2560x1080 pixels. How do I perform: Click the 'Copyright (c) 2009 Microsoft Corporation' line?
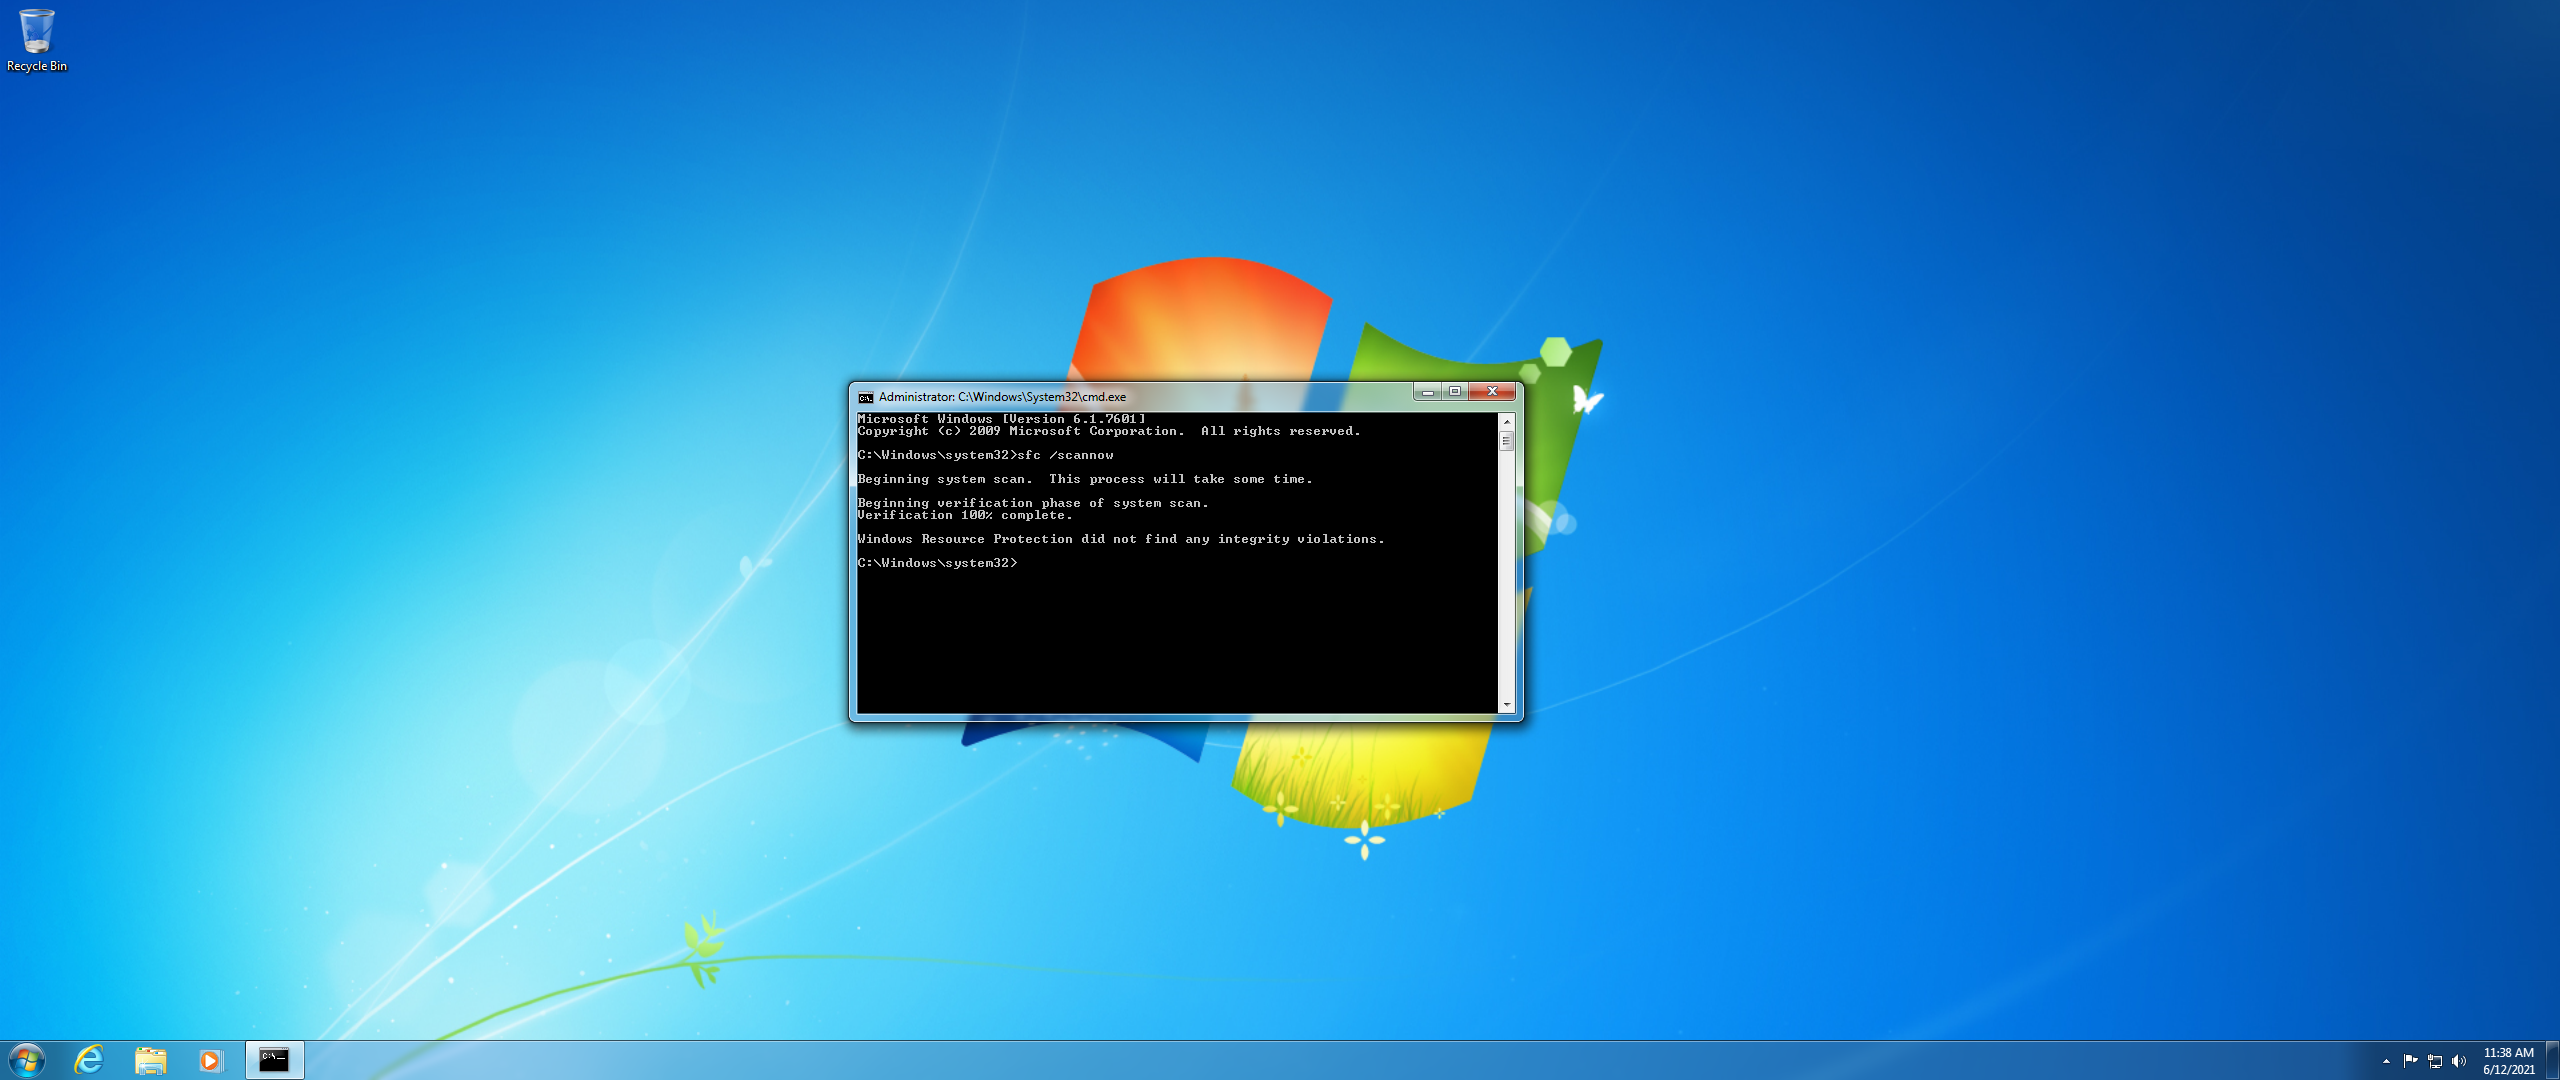(x=1109, y=431)
